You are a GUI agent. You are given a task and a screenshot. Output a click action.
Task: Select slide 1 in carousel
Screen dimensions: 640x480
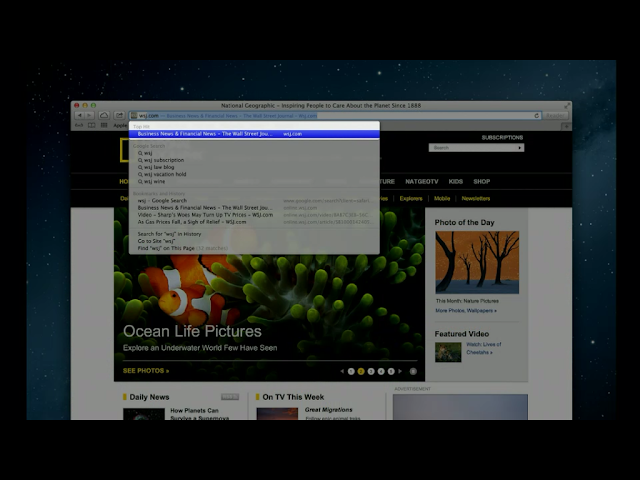point(351,371)
